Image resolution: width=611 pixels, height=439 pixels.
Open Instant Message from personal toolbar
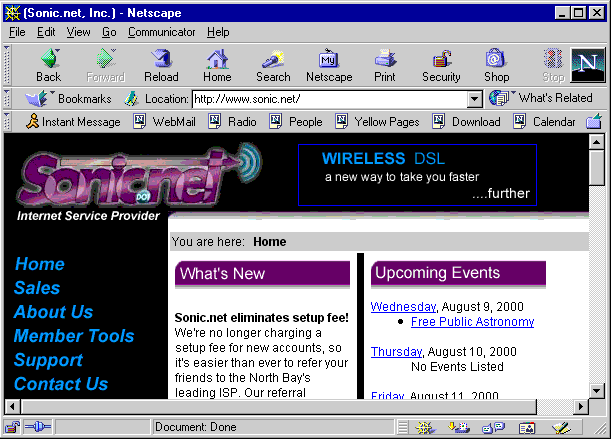(x=73, y=122)
